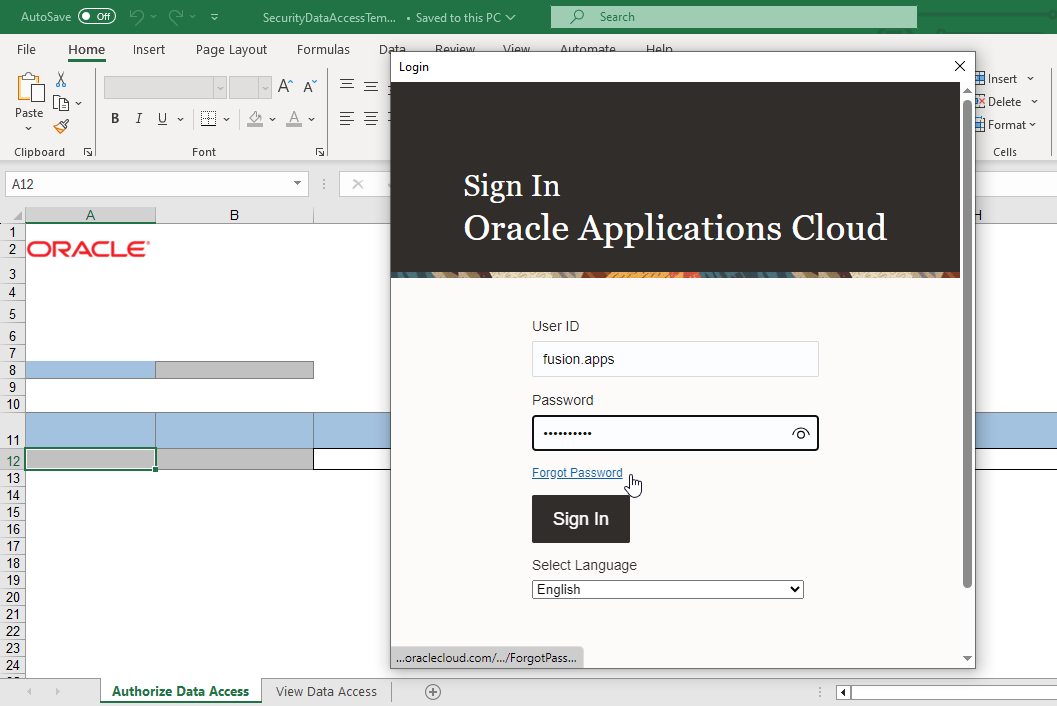1057x706 pixels.
Task: Click the Insert cells icon
Action: [x=980, y=79]
